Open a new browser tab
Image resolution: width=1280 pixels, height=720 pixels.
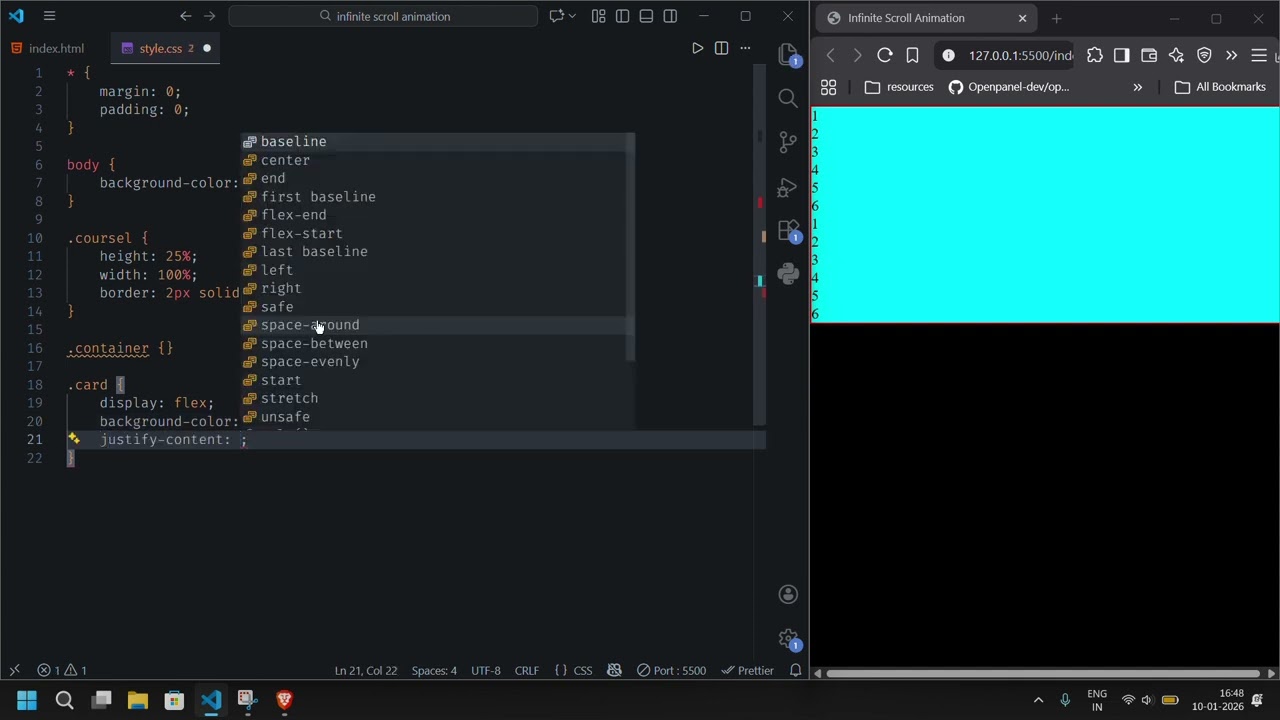1056,18
